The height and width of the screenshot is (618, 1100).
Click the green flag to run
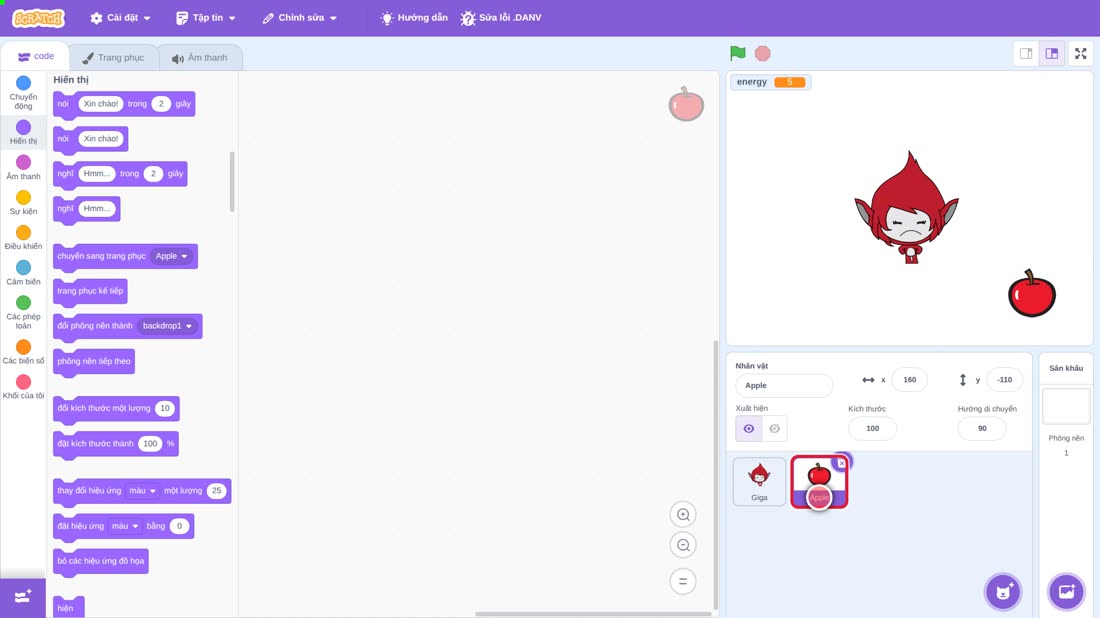point(737,53)
